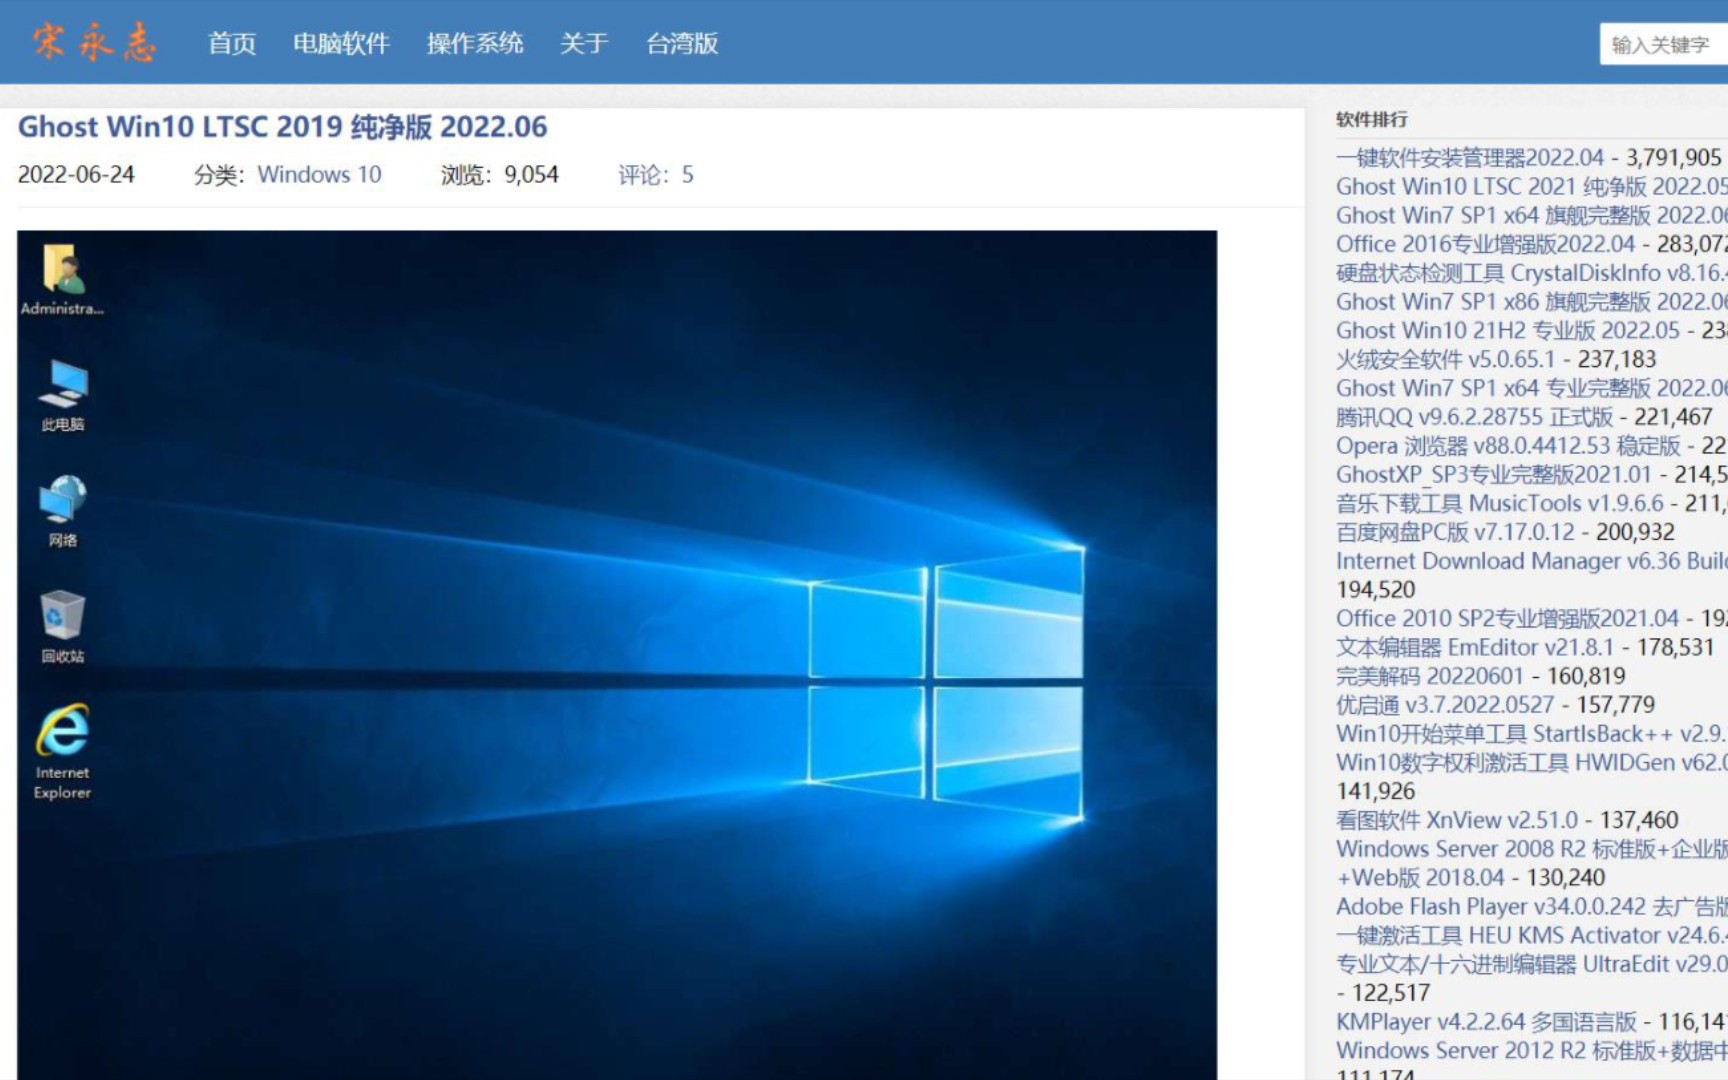Open the Windows 10 category link

(320, 175)
